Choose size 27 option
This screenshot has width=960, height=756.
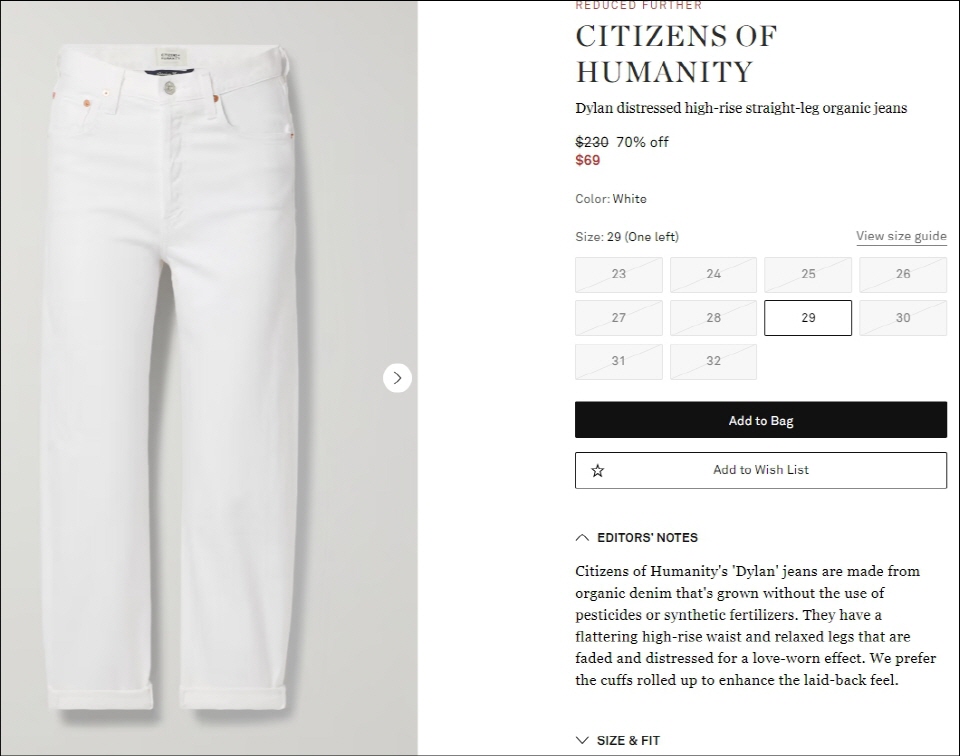[618, 318]
